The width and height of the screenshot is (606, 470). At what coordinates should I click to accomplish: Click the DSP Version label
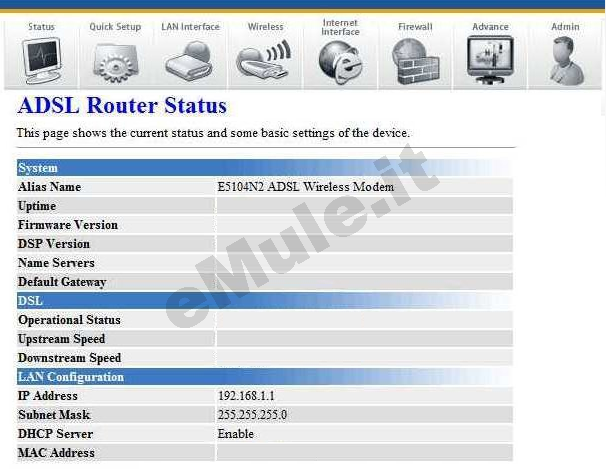[54, 244]
